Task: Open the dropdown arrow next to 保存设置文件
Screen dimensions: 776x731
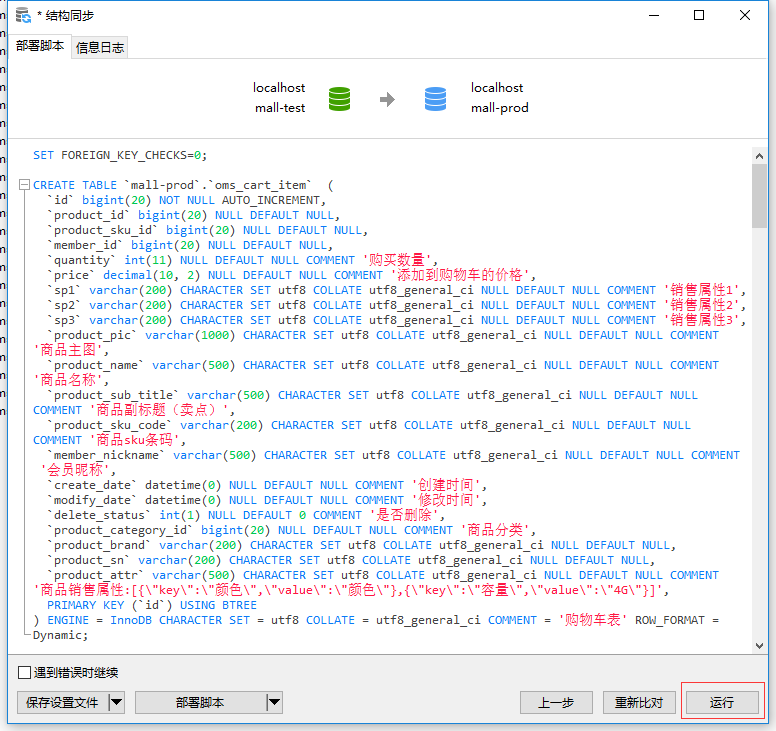Action: 116,703
